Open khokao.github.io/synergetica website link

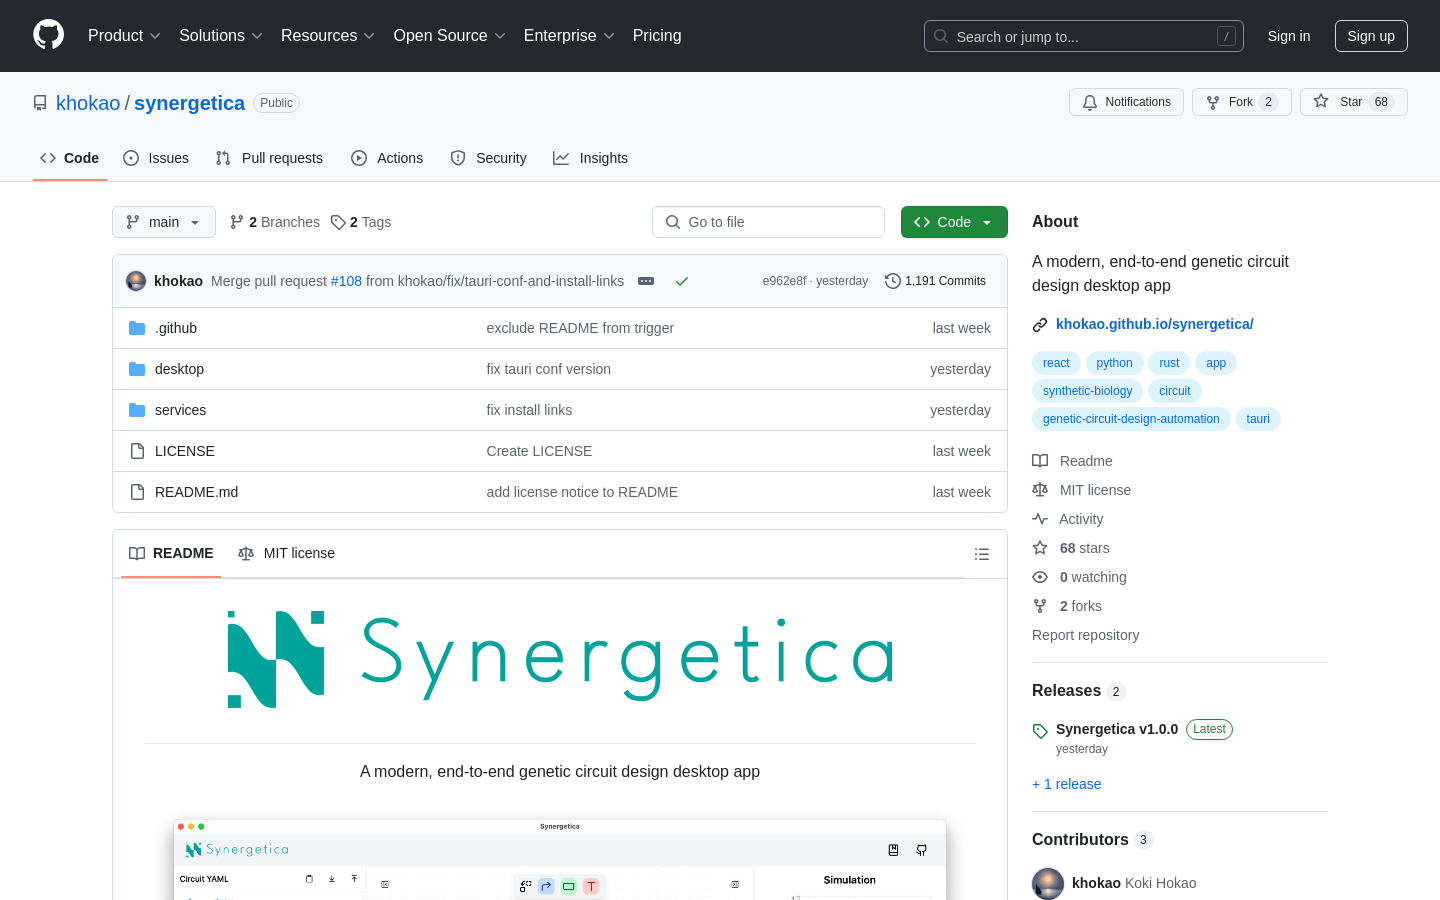point(1154,324)
